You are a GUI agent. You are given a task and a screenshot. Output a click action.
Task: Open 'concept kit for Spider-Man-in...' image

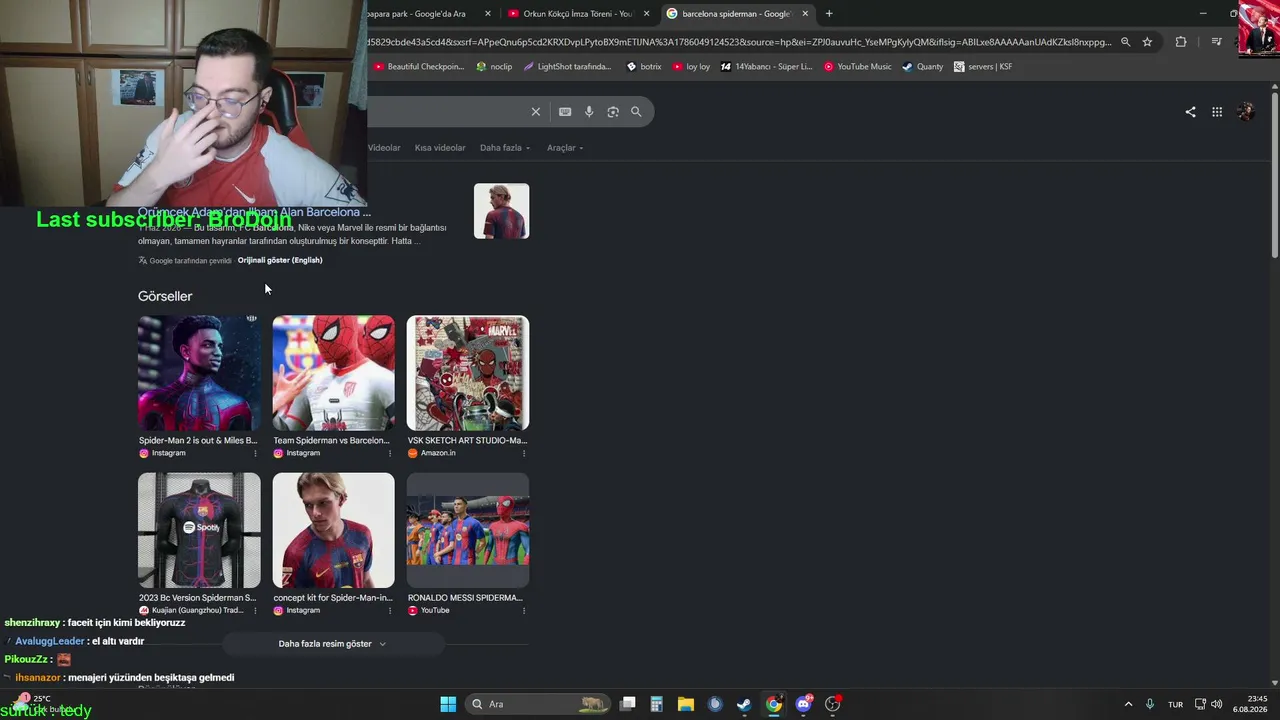pos(333,530)
